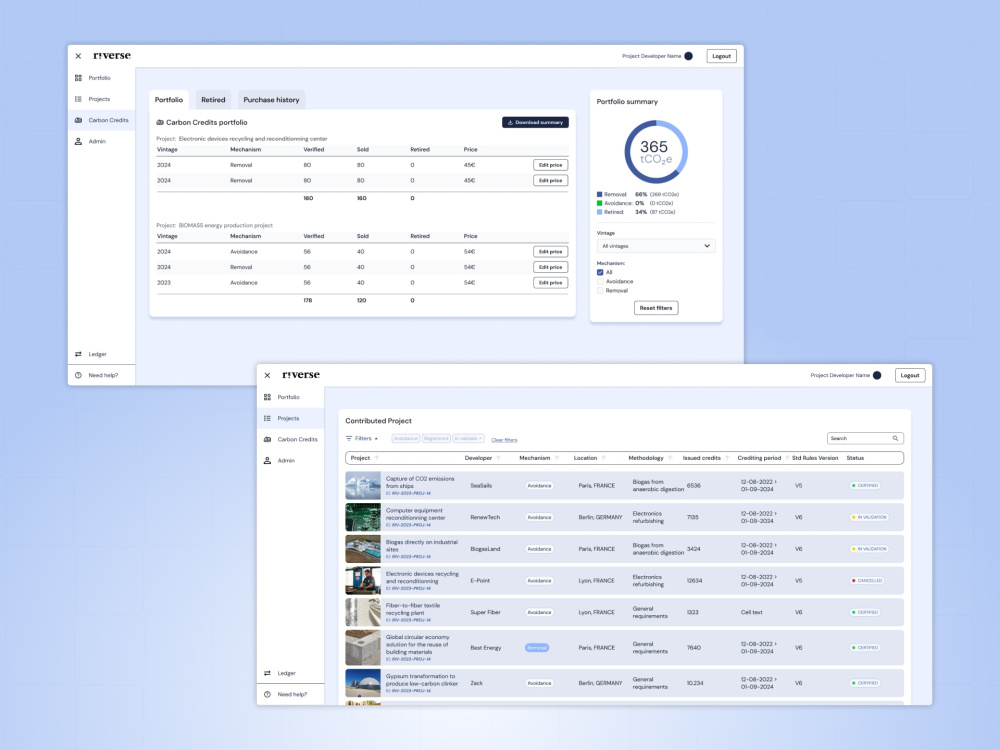Click the green Avoidance legend swatch
This screenshot has width=1000, height=750.
coord(599,203)
